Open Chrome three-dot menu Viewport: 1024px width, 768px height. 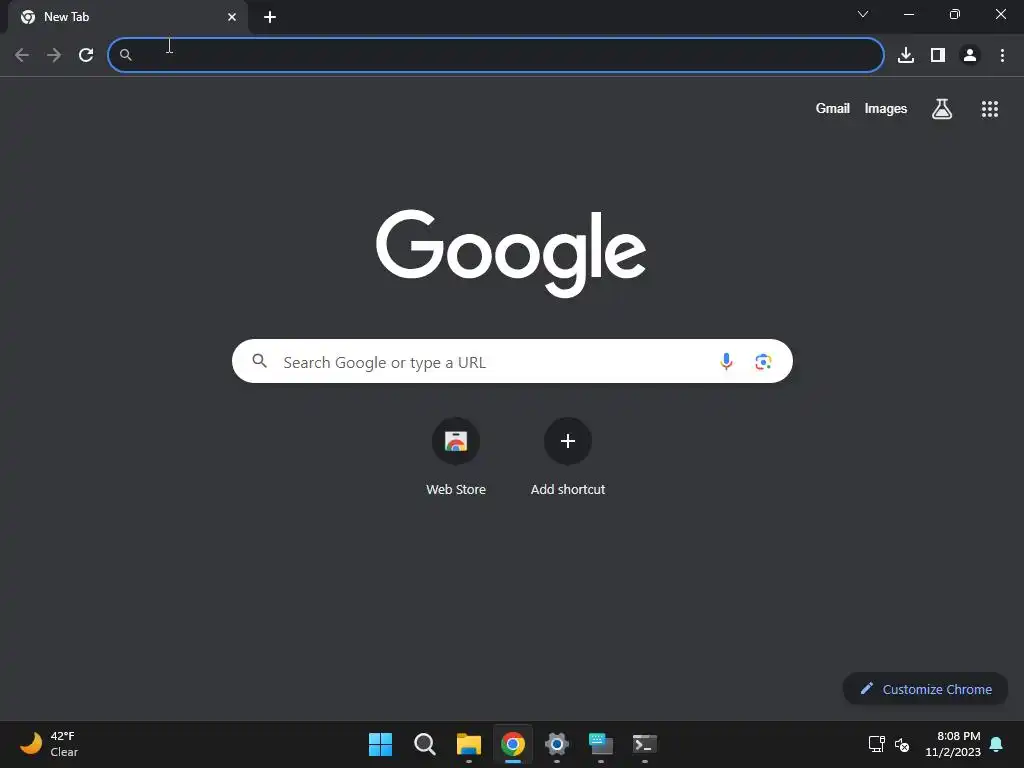[x=1002, y=55]
